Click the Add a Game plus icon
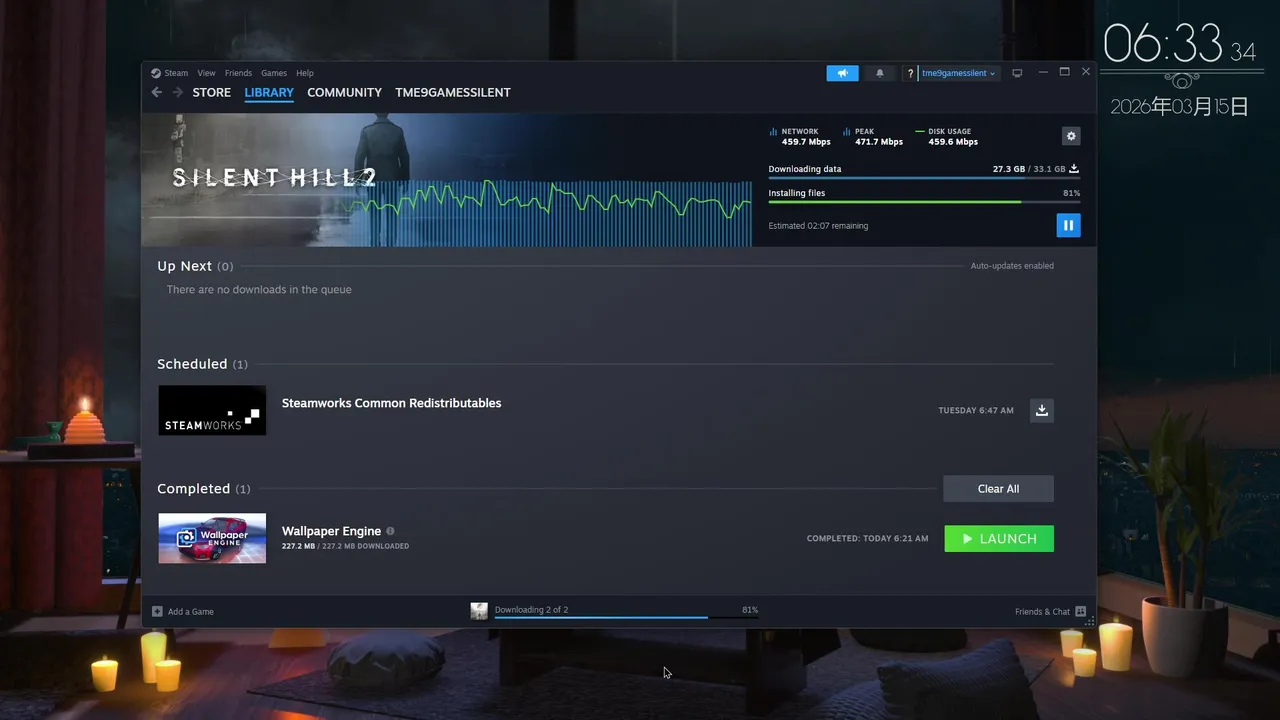This screenshot has height=720, width=1280. pos(157,611)
